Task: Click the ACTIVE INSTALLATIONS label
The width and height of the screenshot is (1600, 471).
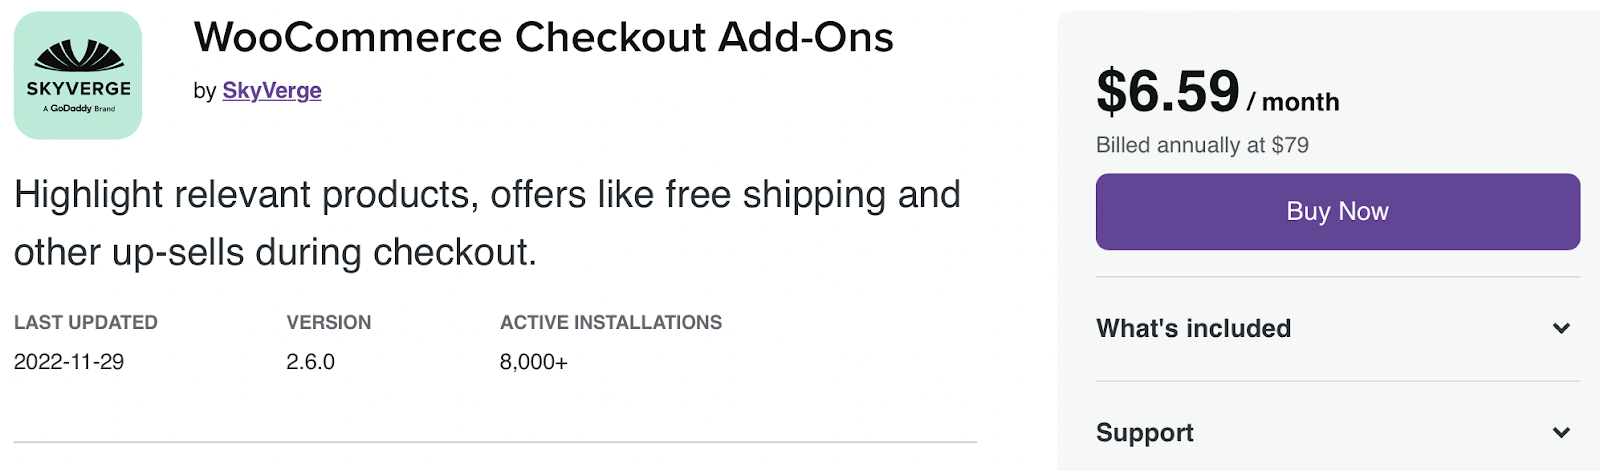Action: click(x=611, y=322)
